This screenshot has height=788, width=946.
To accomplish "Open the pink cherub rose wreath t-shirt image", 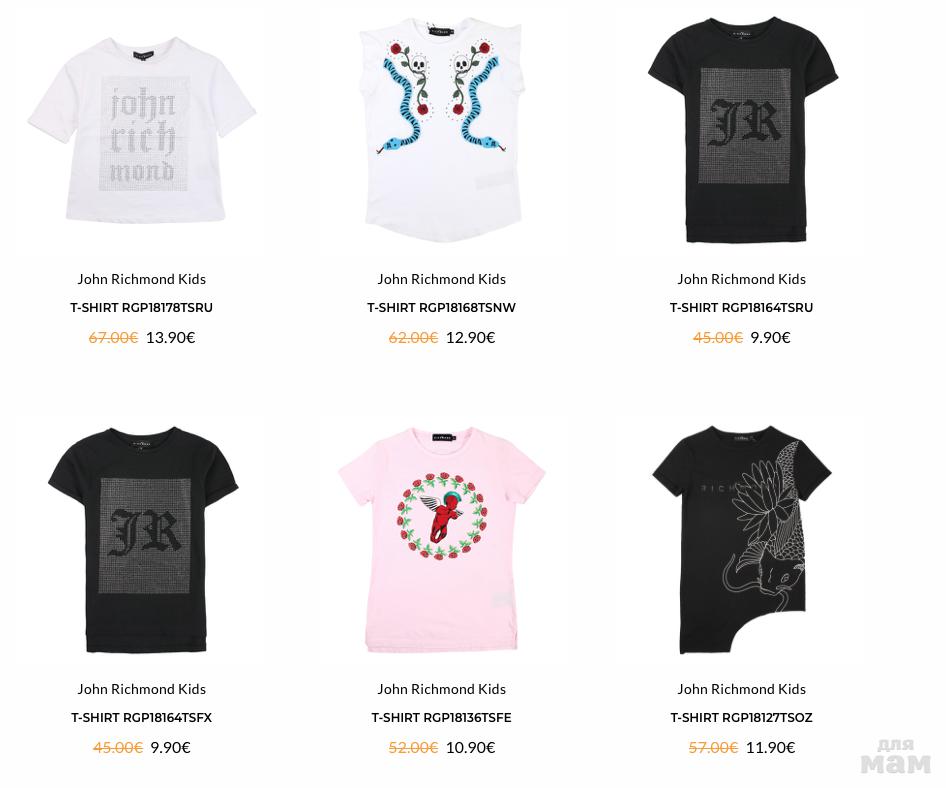I will coord(442,540).
